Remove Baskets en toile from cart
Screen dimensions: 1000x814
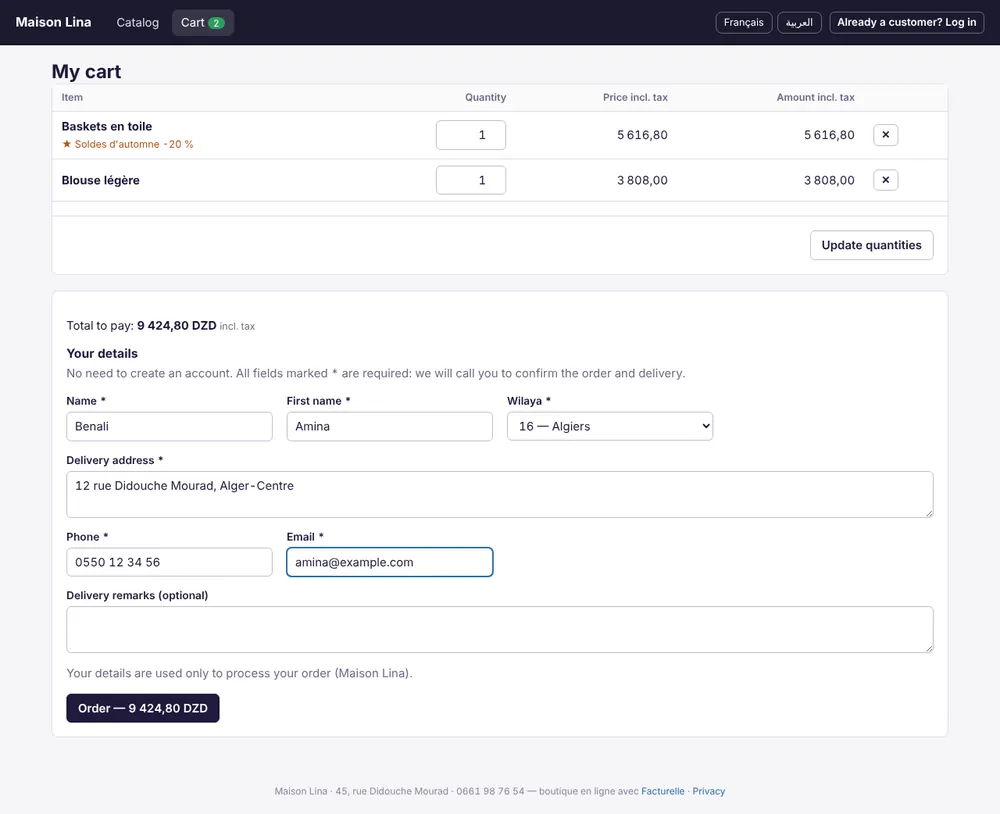(x=885, y=135)
